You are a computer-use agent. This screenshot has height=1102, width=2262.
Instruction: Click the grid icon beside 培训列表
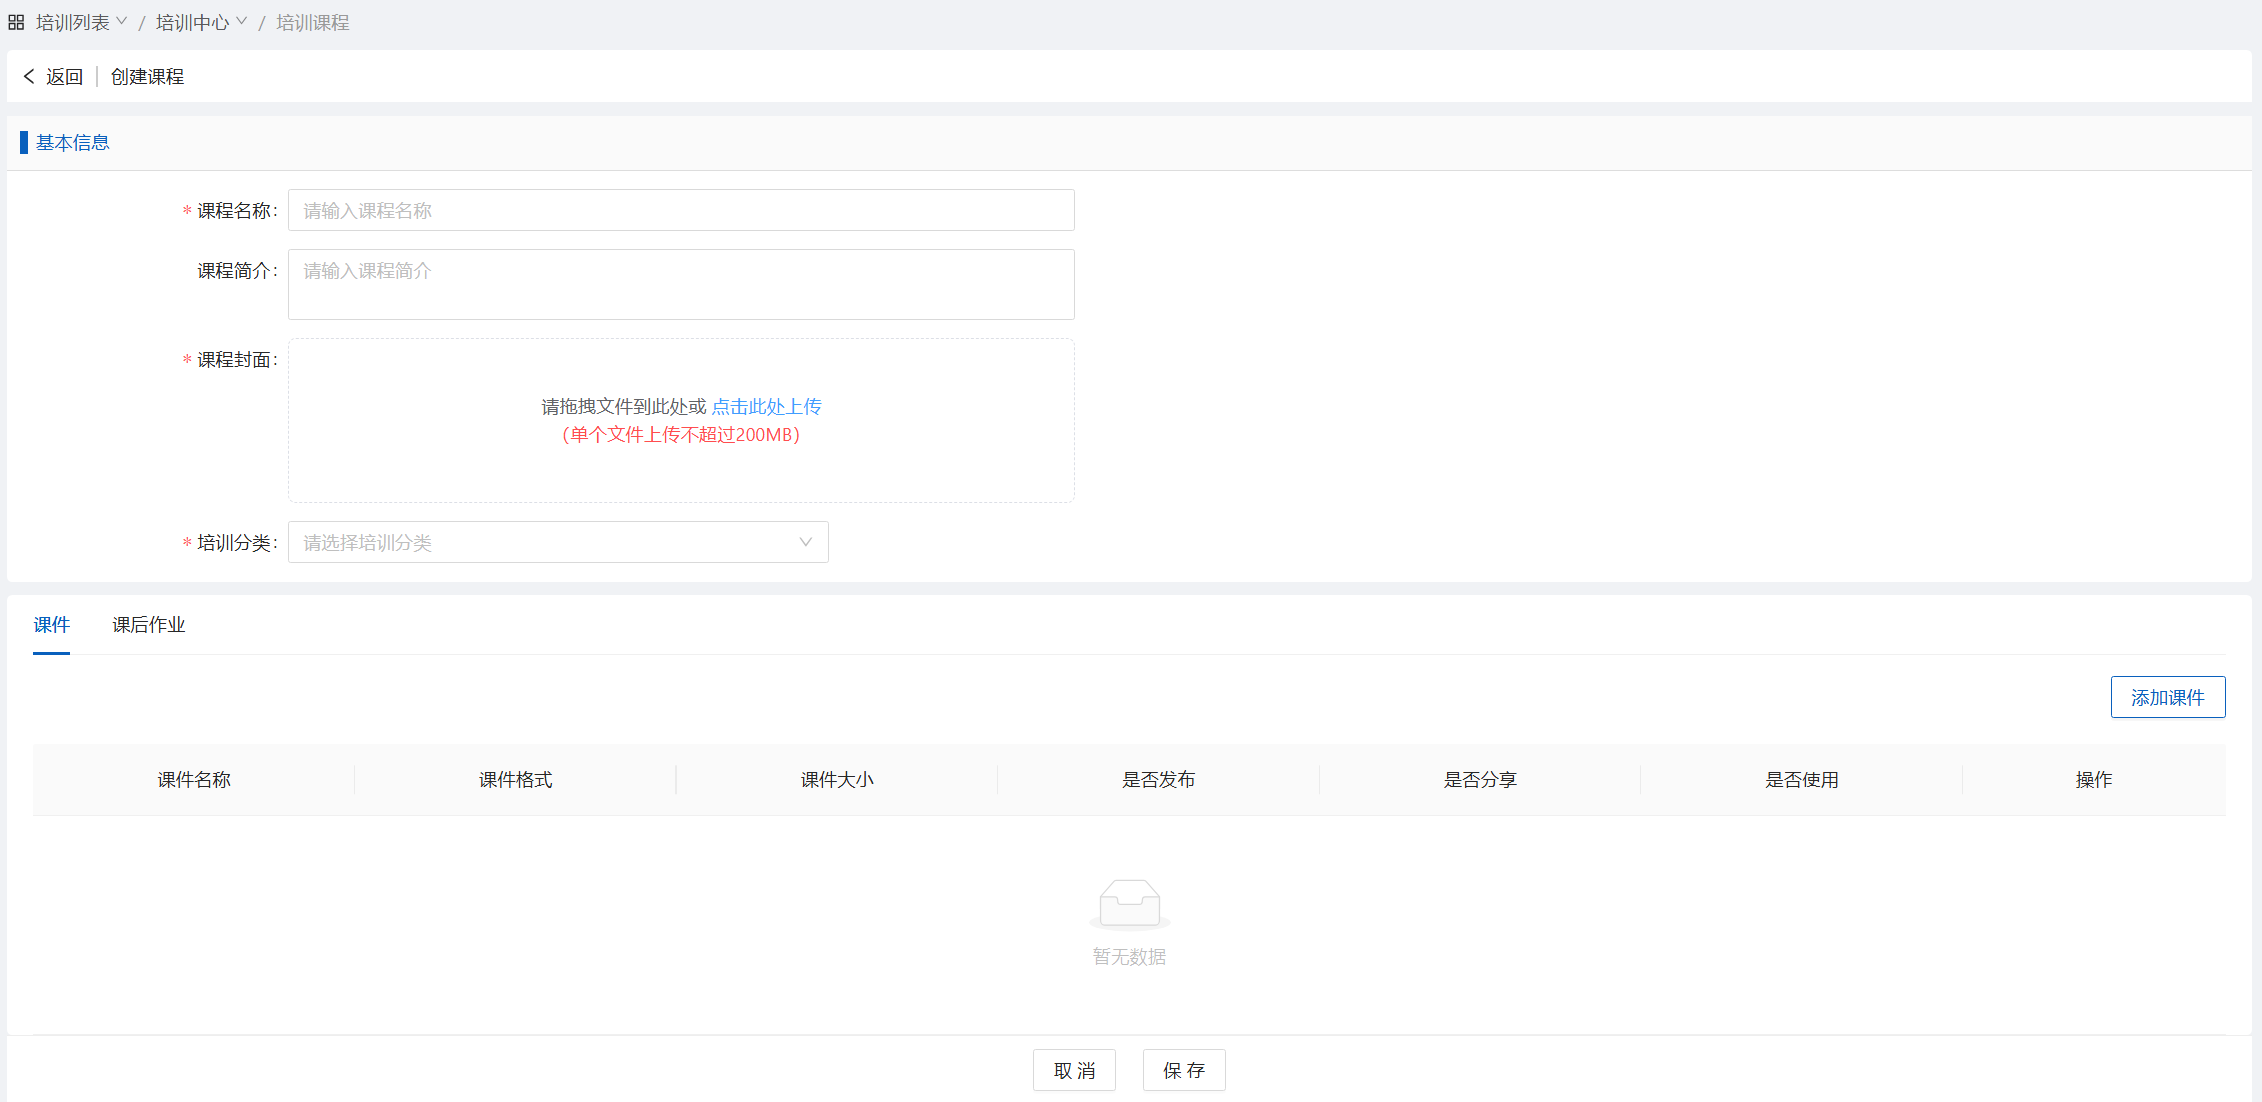click(x=16, y=22)
